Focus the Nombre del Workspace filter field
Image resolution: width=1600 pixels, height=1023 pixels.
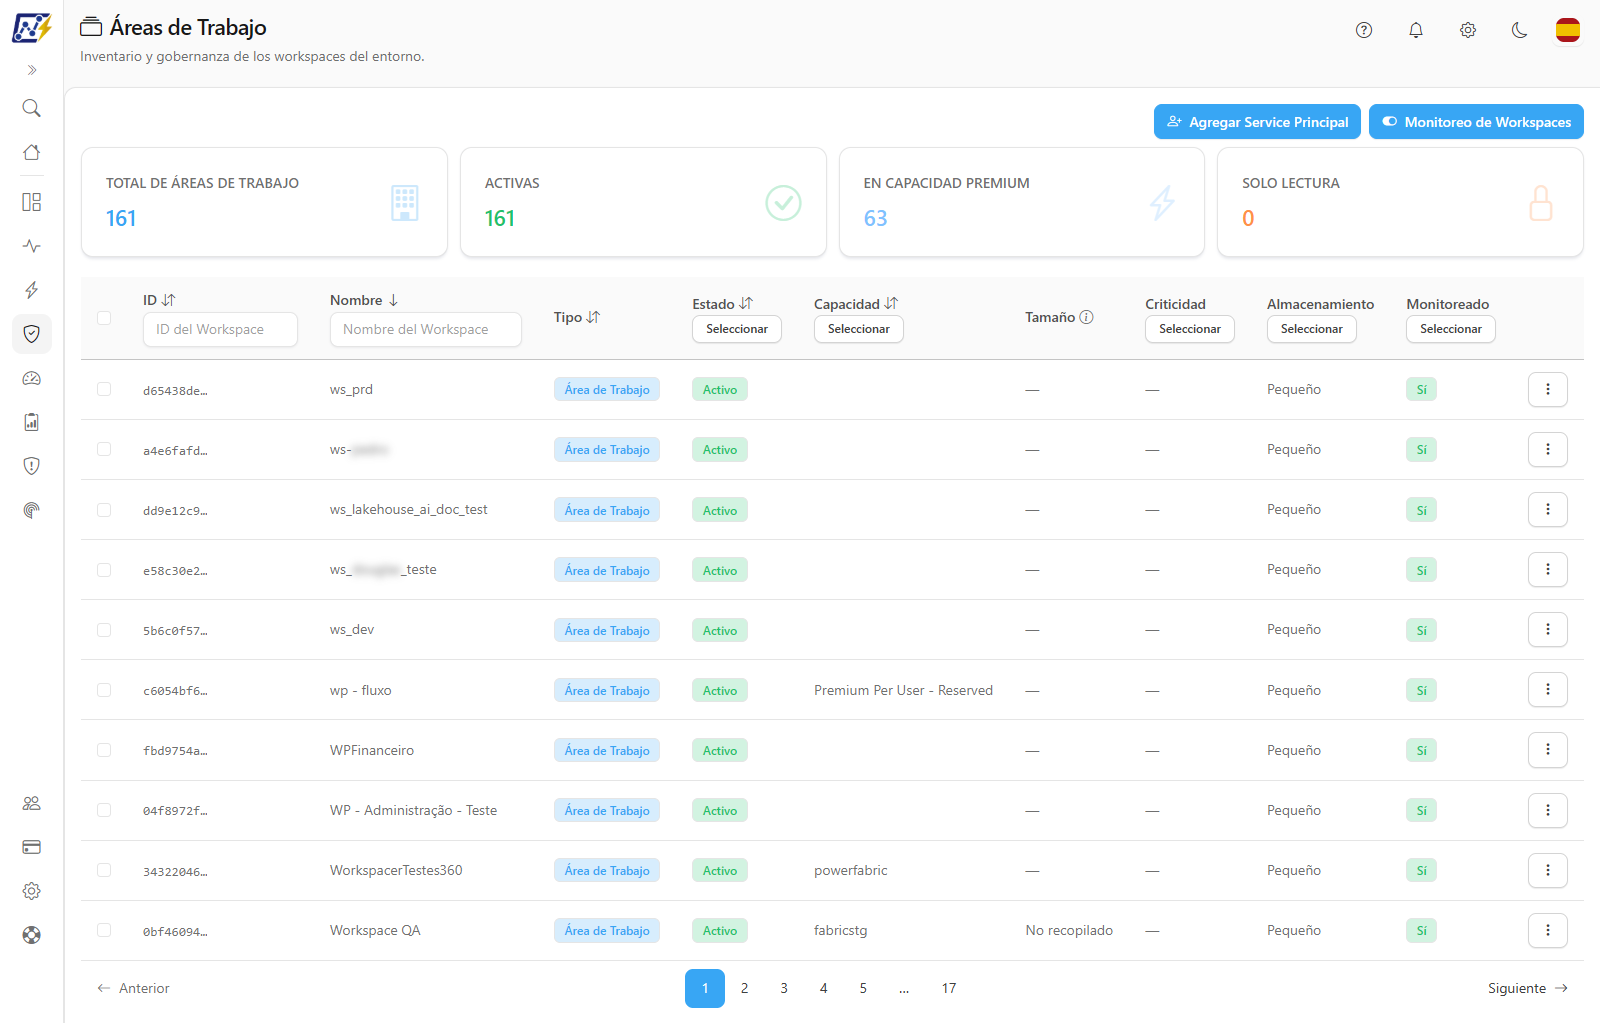(x=426, y=329)
